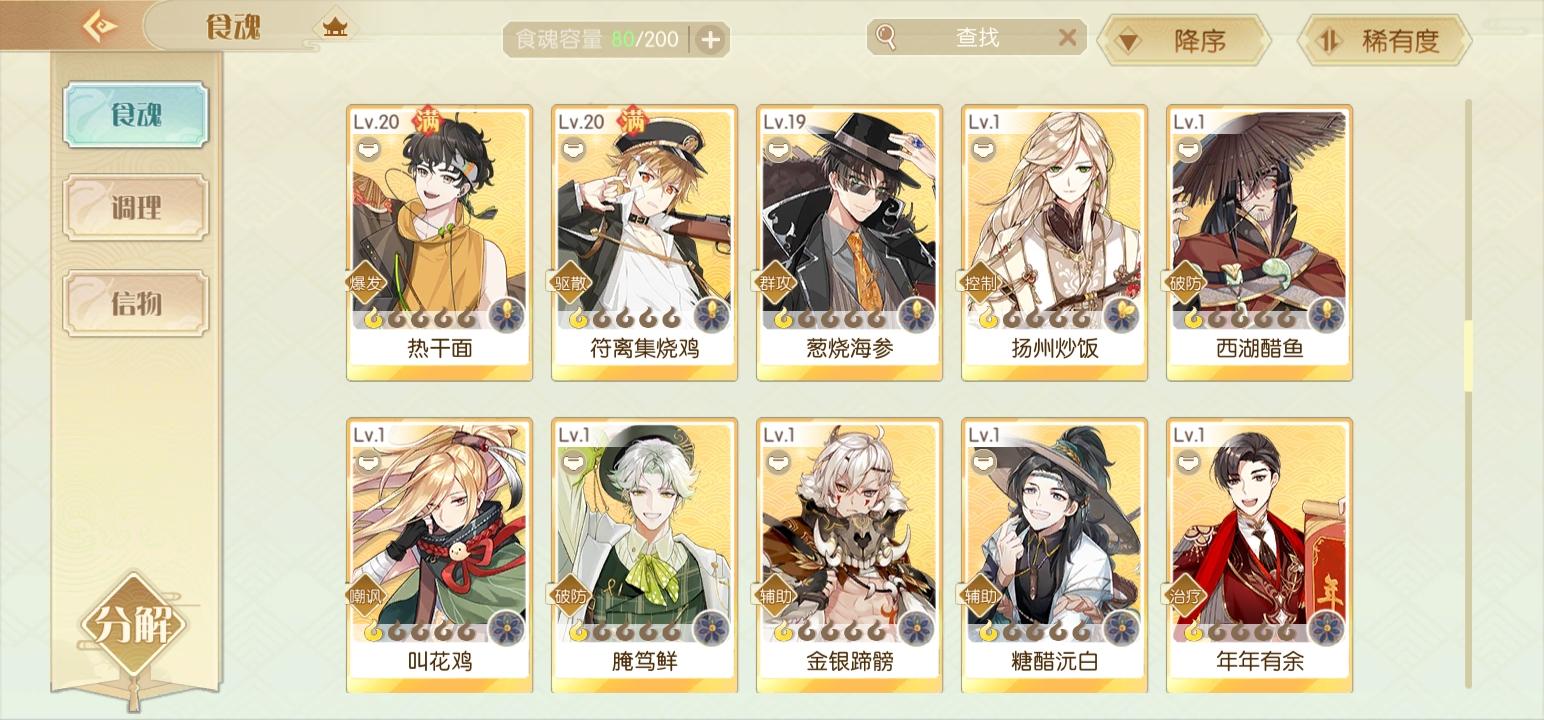This screenshot has height=720, width=1544.
Task: Clear the search field with X
Action: point(1067,38)
